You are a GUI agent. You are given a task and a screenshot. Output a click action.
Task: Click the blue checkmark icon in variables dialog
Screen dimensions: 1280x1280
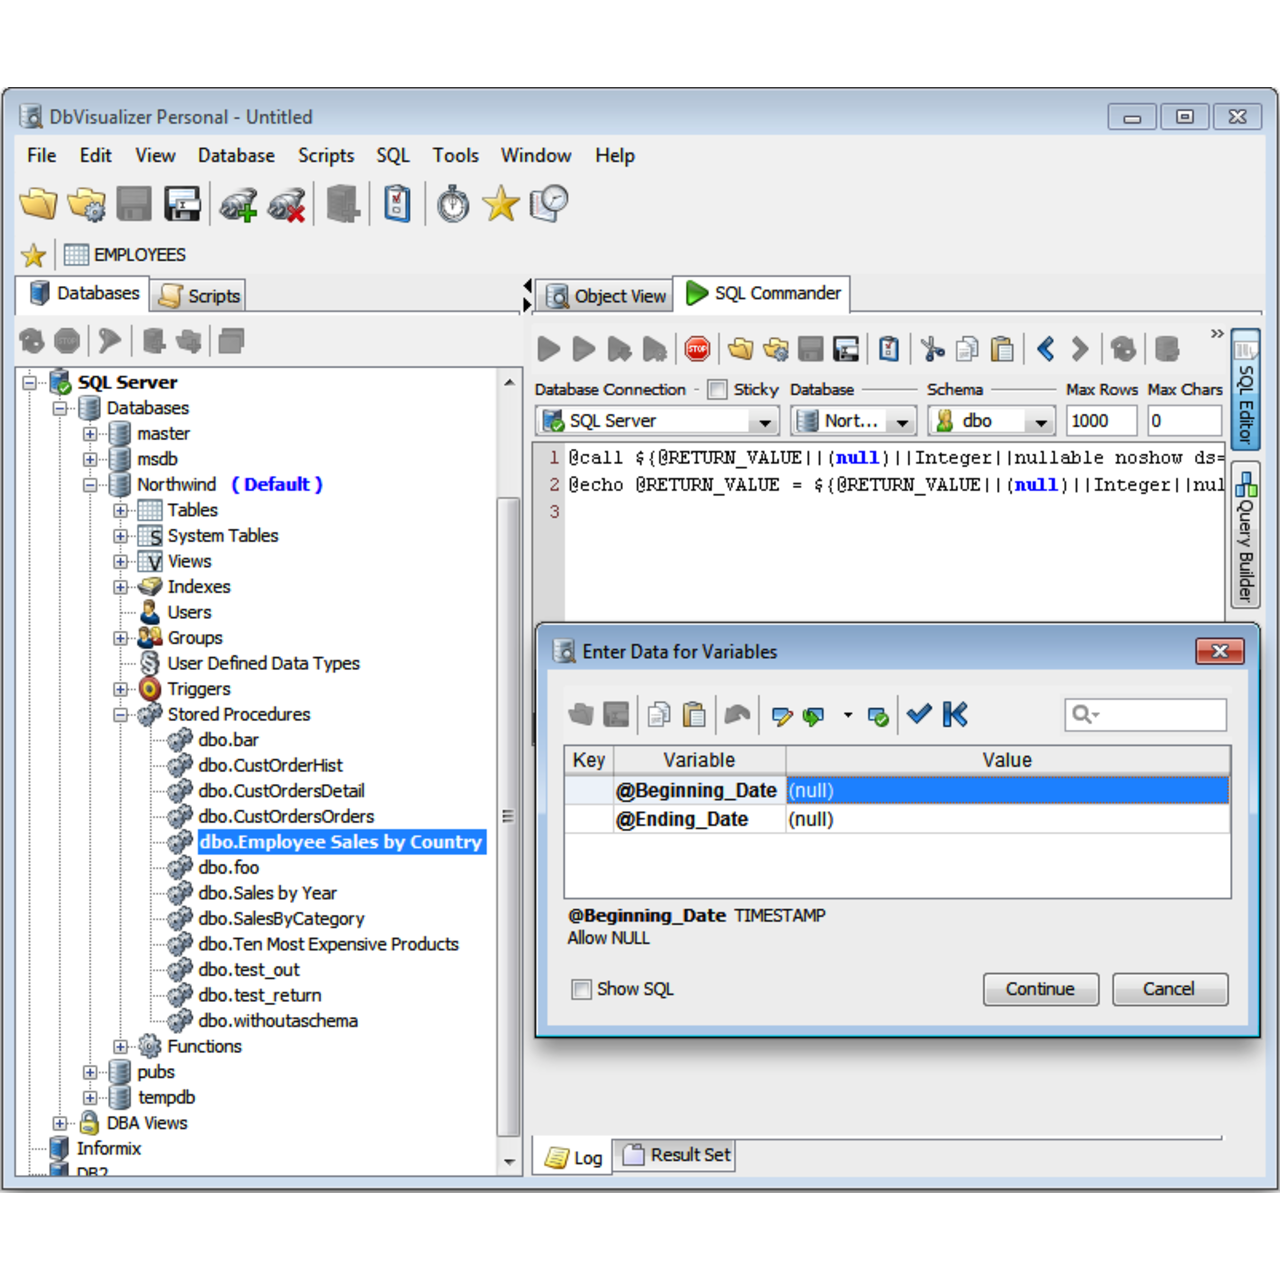(x=919, y=714)
